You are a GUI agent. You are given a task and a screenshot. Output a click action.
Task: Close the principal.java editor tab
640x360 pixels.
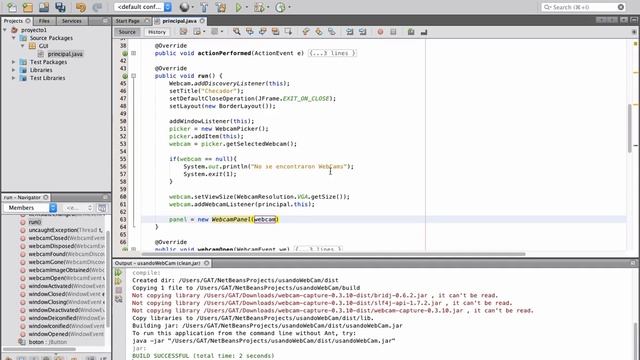pos(202,21)
